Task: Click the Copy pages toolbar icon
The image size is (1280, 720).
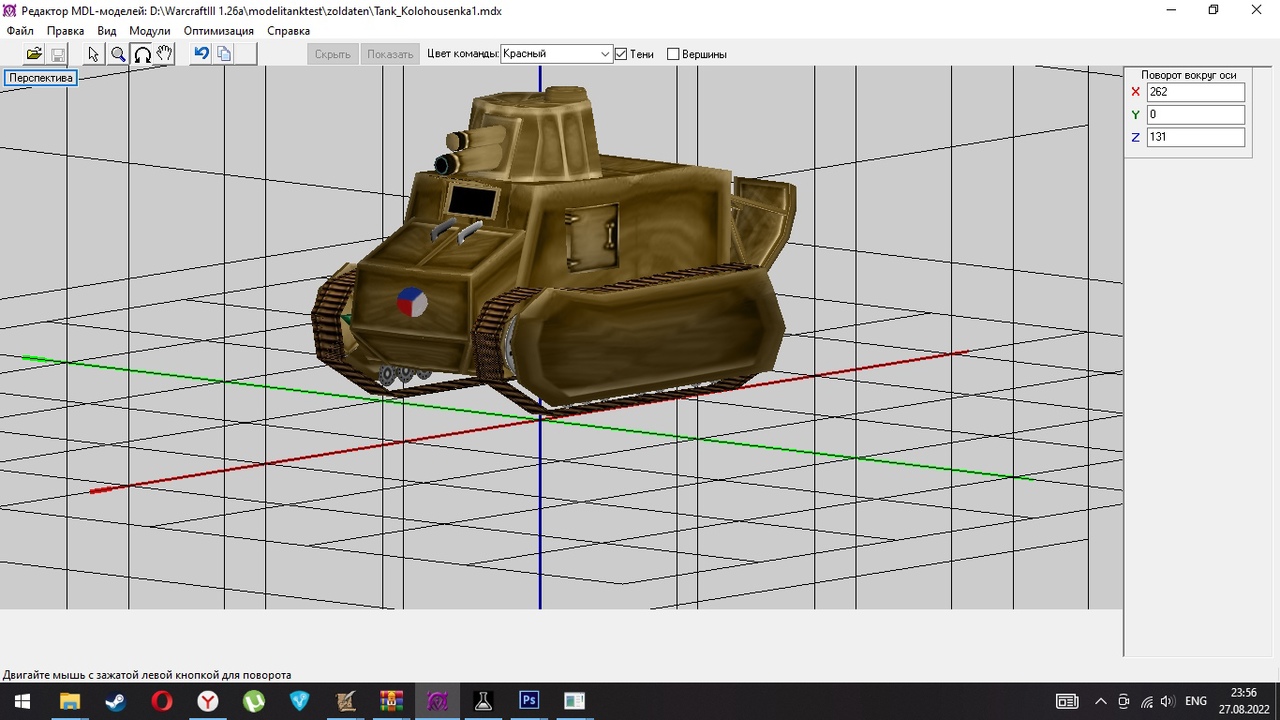Action: pos(224,54)
